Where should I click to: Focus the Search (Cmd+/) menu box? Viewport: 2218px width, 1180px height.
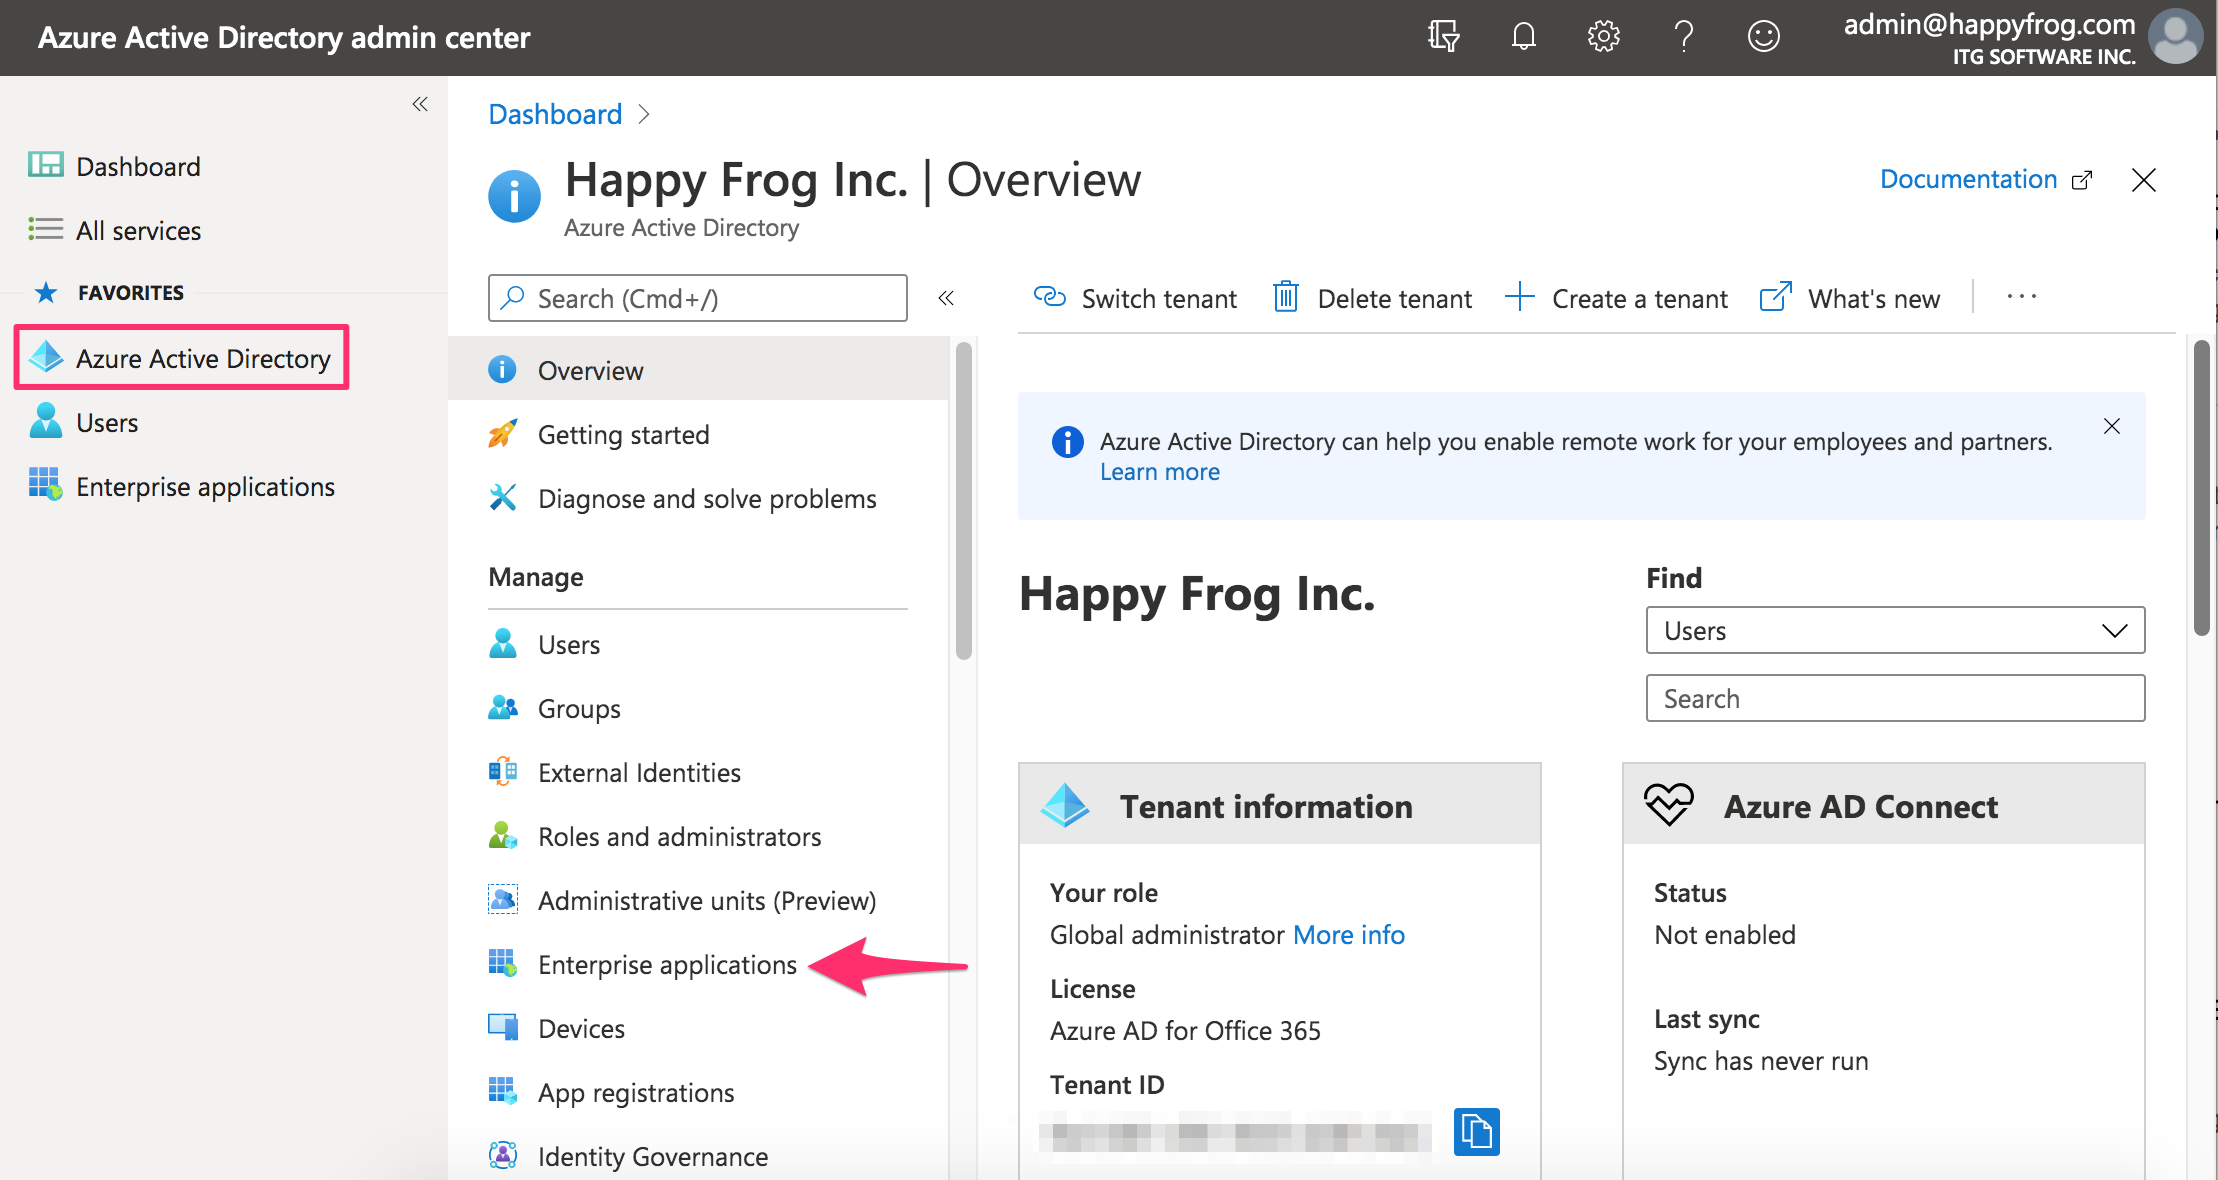tap(698, 298)
